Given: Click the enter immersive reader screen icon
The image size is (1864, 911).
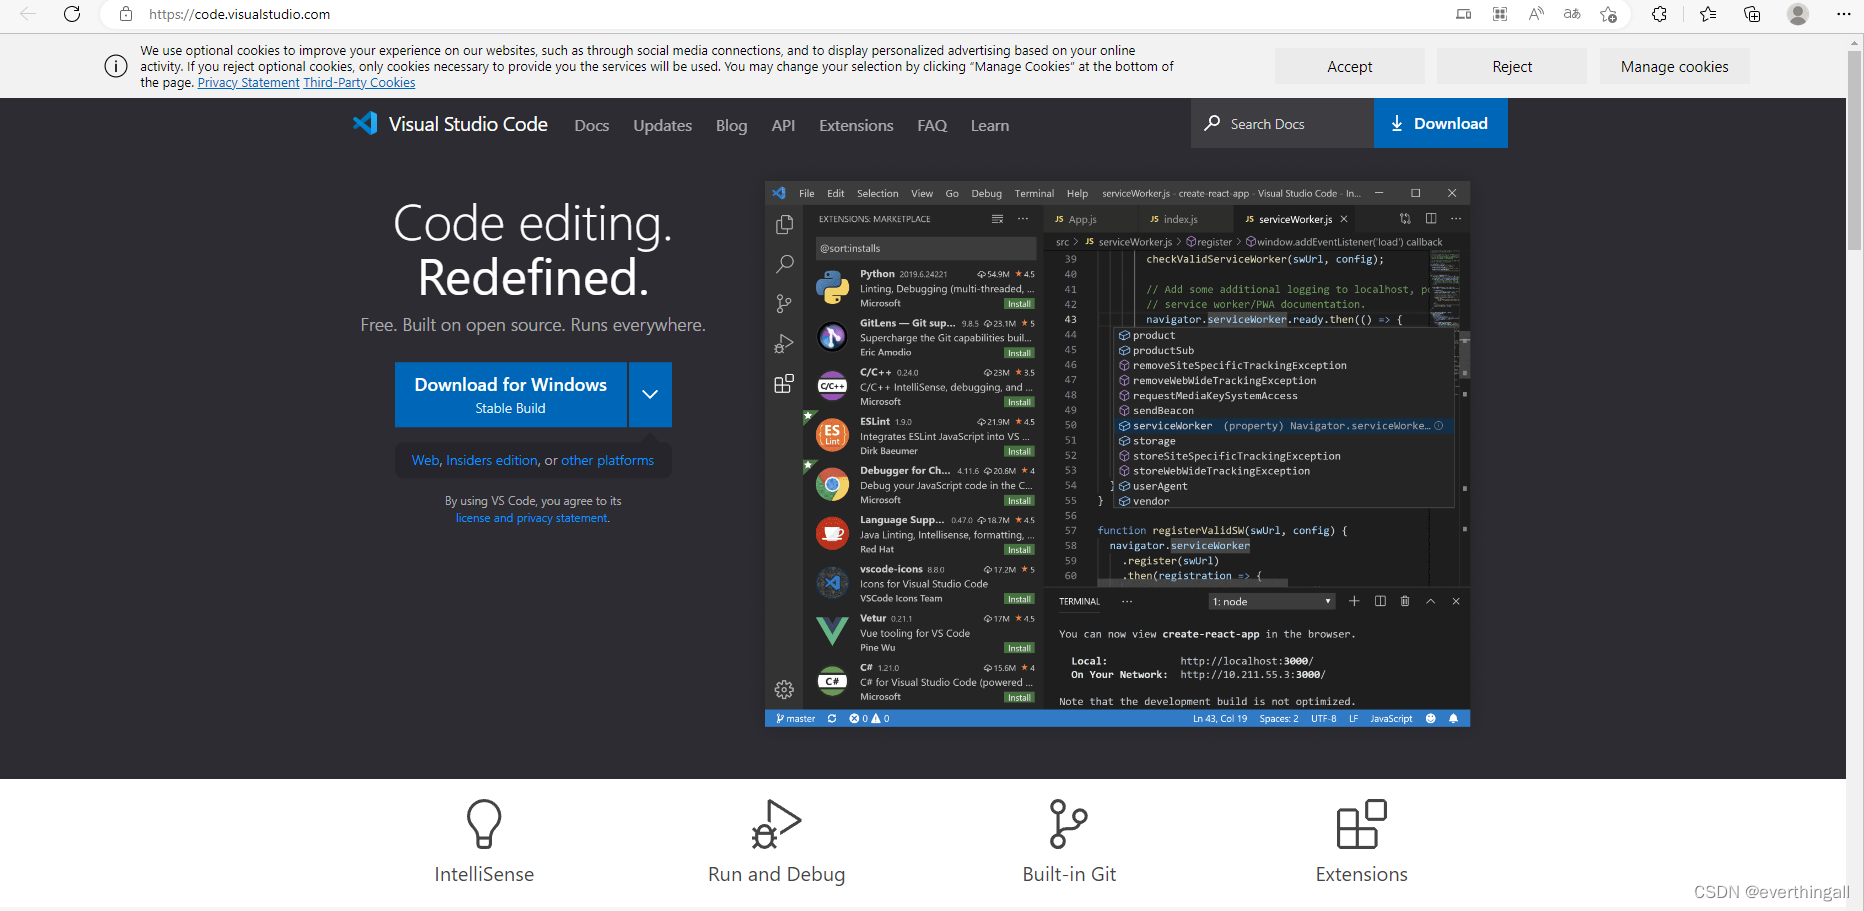Looking at the screenshot, I should click(1464, 14).
